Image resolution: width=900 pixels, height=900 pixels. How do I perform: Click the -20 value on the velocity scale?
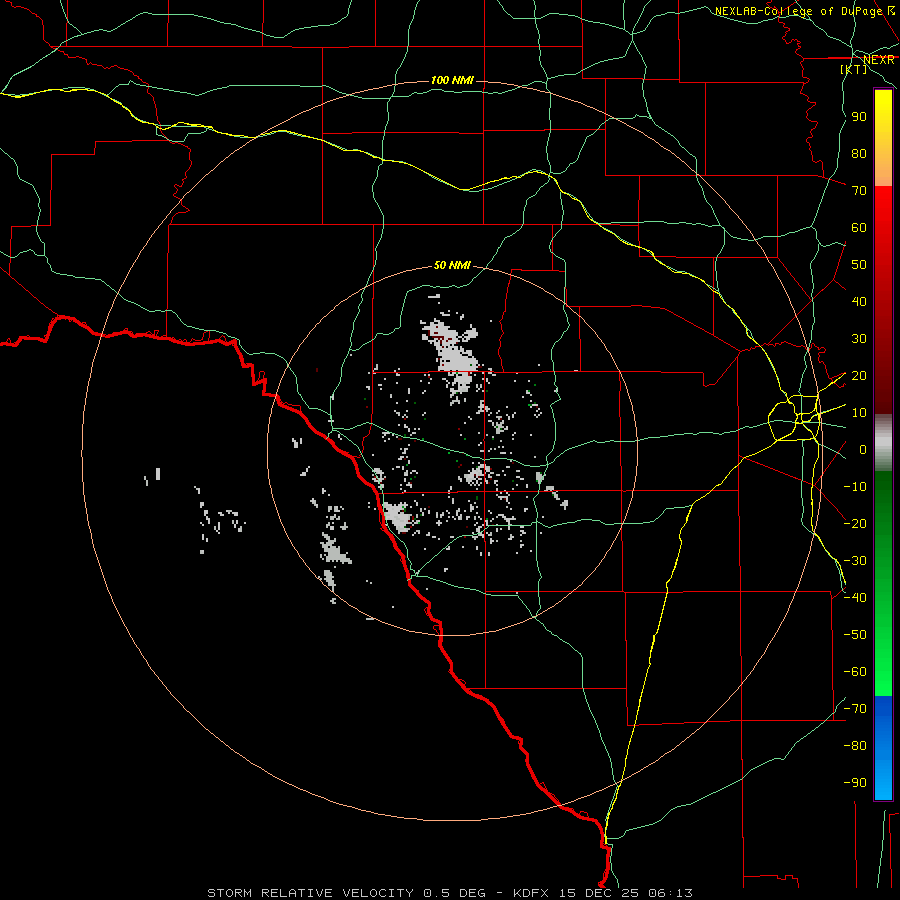click(855, 523)
